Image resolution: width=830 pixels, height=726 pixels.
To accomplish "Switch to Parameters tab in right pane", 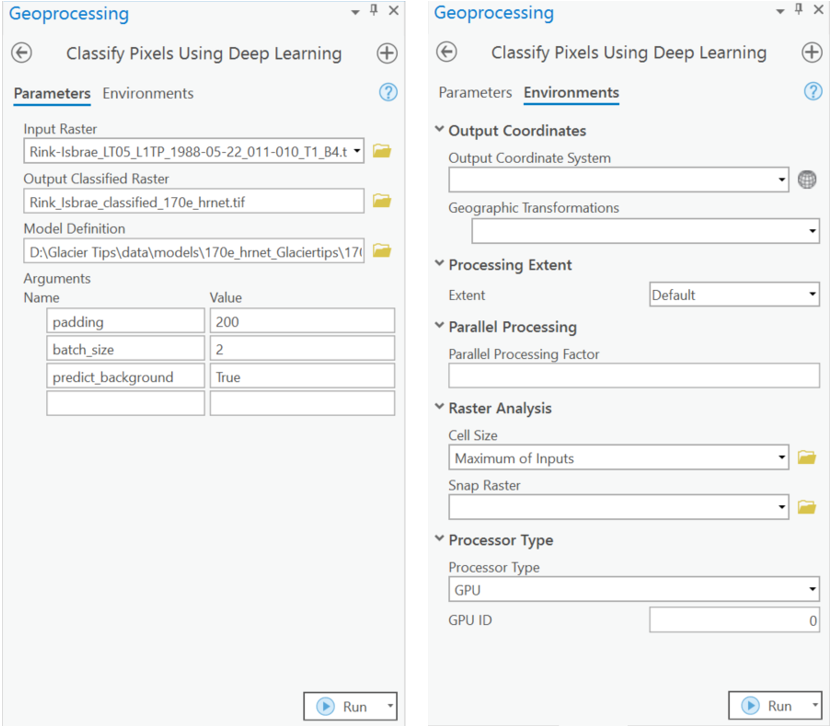I will 475,93.
